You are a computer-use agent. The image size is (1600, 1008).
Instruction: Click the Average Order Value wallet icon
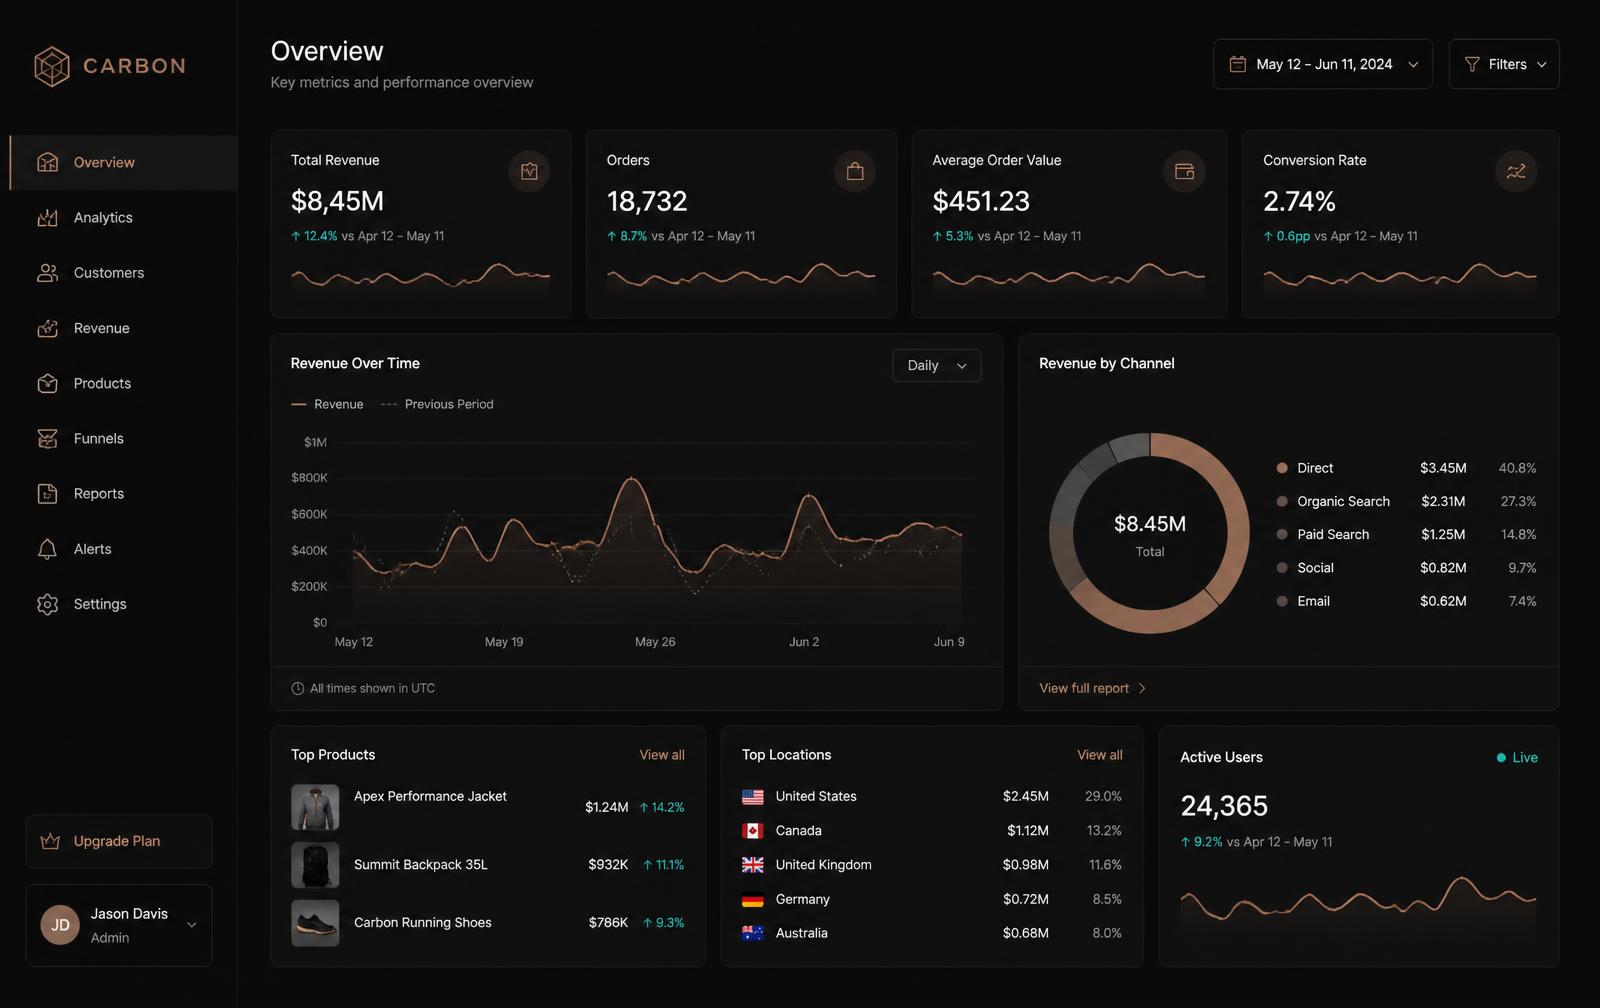click(1184, 171)
